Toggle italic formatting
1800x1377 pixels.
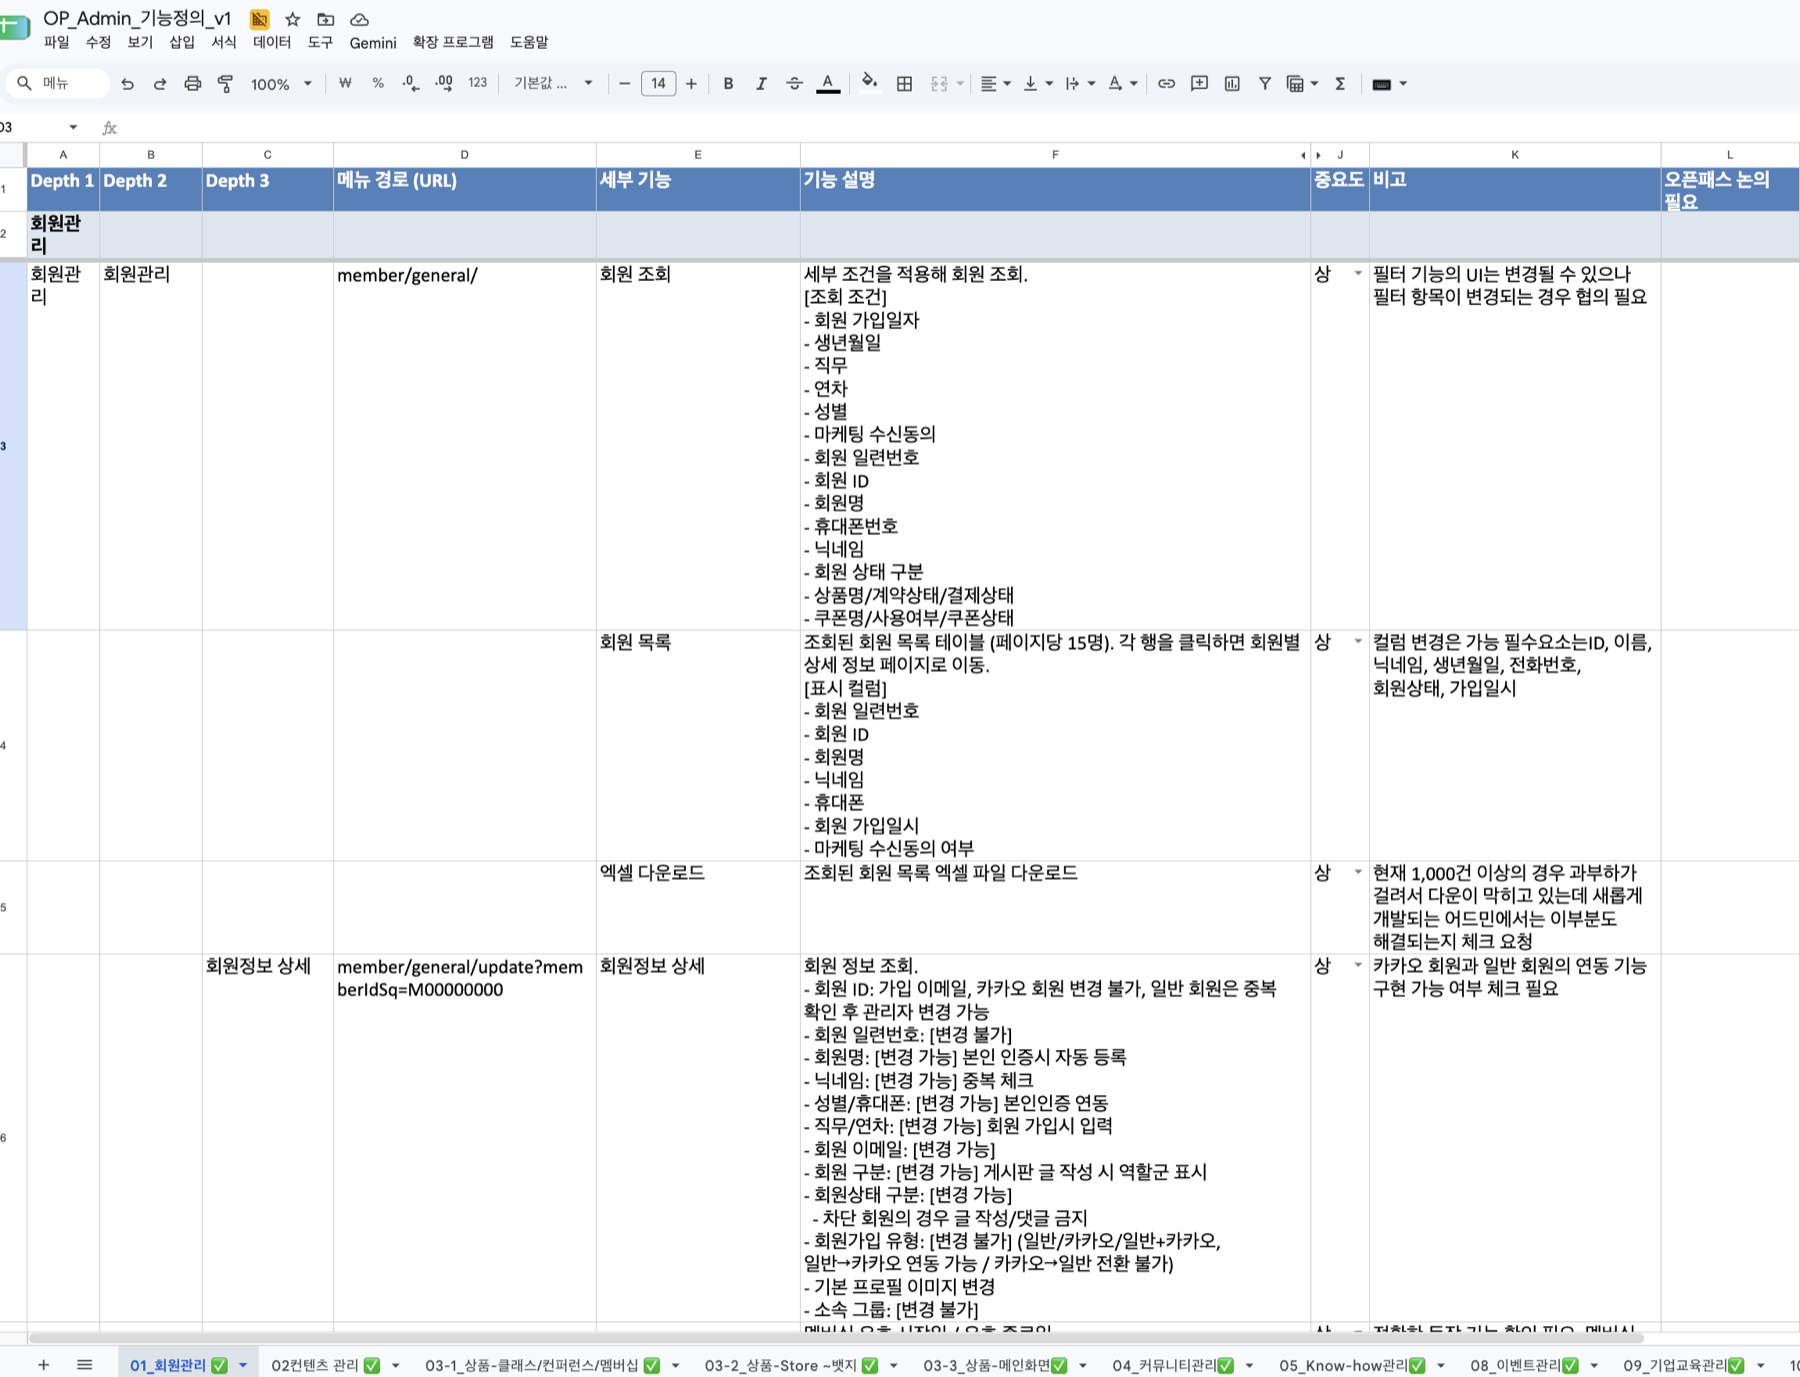[761, 84]
